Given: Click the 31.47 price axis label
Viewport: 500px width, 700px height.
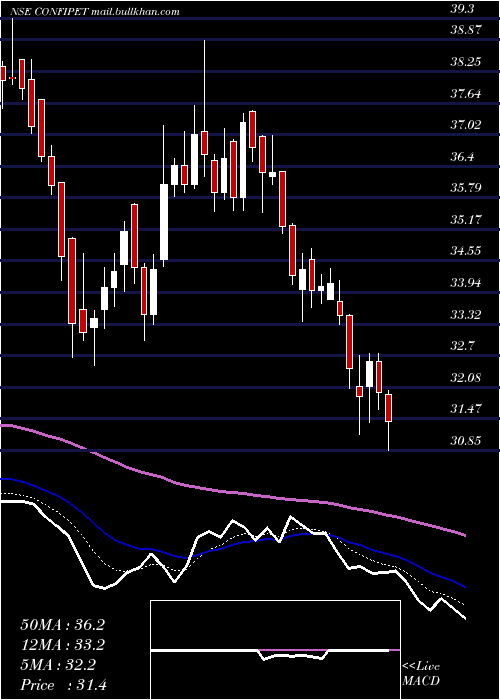Looking at the screenshot, I should click(x=466, y=408).
